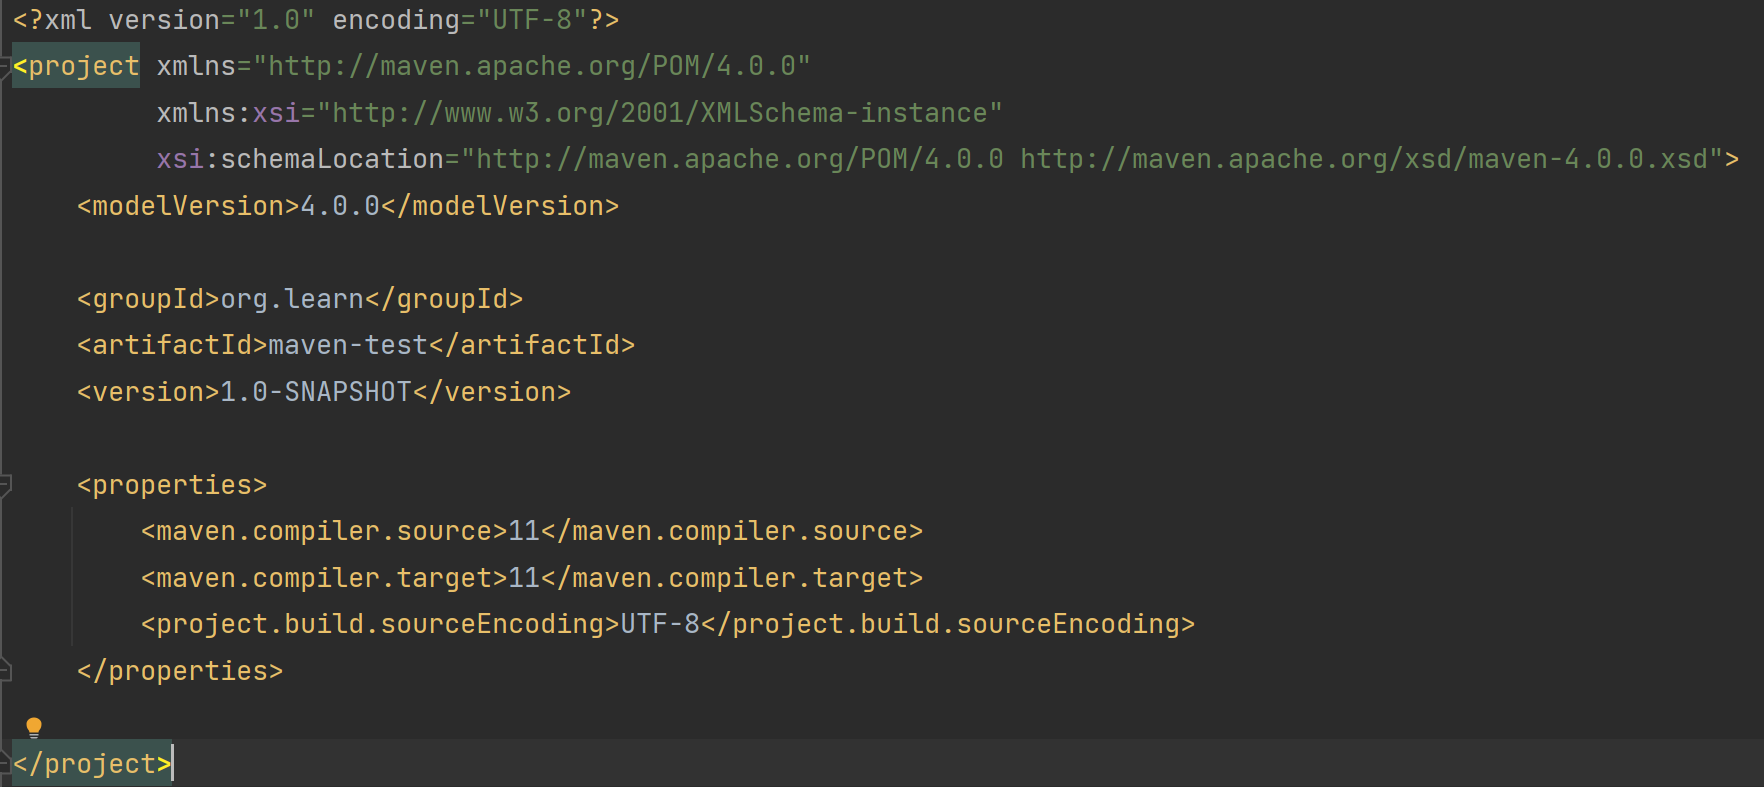Click the project.build.sourceEncoding UTF-8 line

point(668,624)
